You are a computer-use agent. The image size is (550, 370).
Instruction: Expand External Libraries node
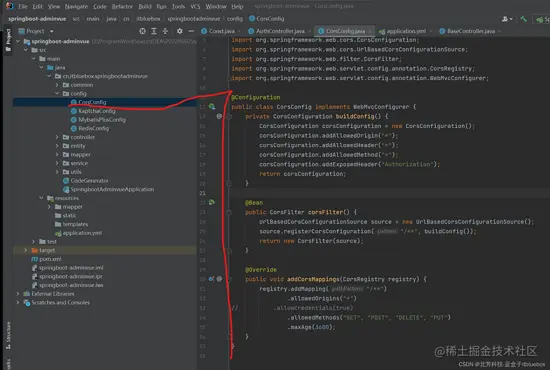(18, 294)
